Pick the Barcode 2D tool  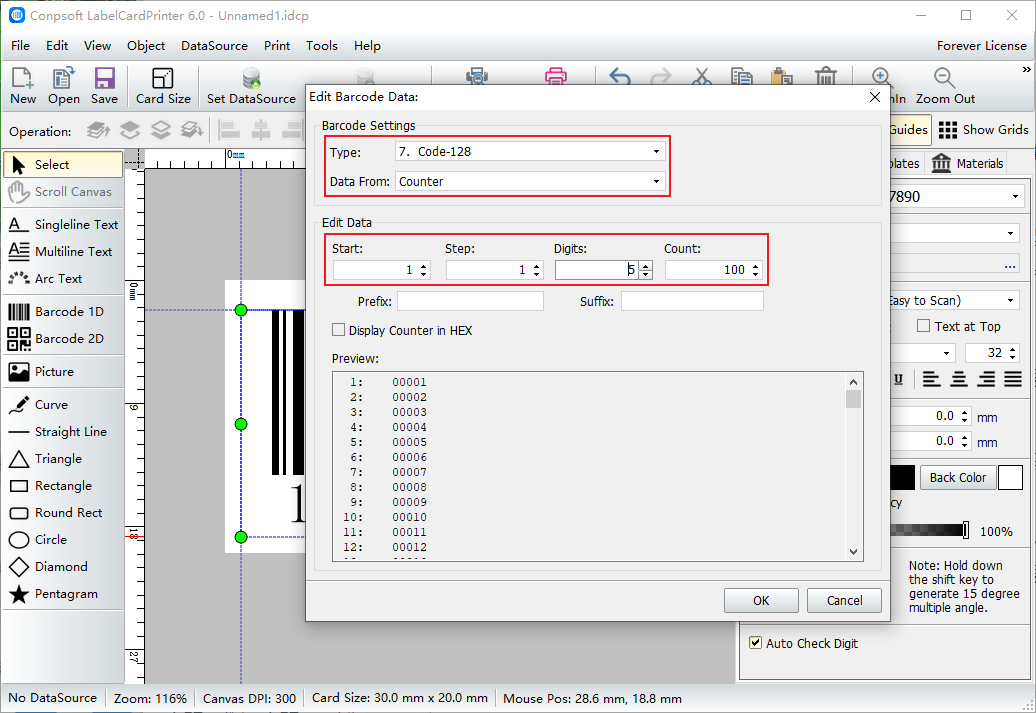click(x=63, y=338)
